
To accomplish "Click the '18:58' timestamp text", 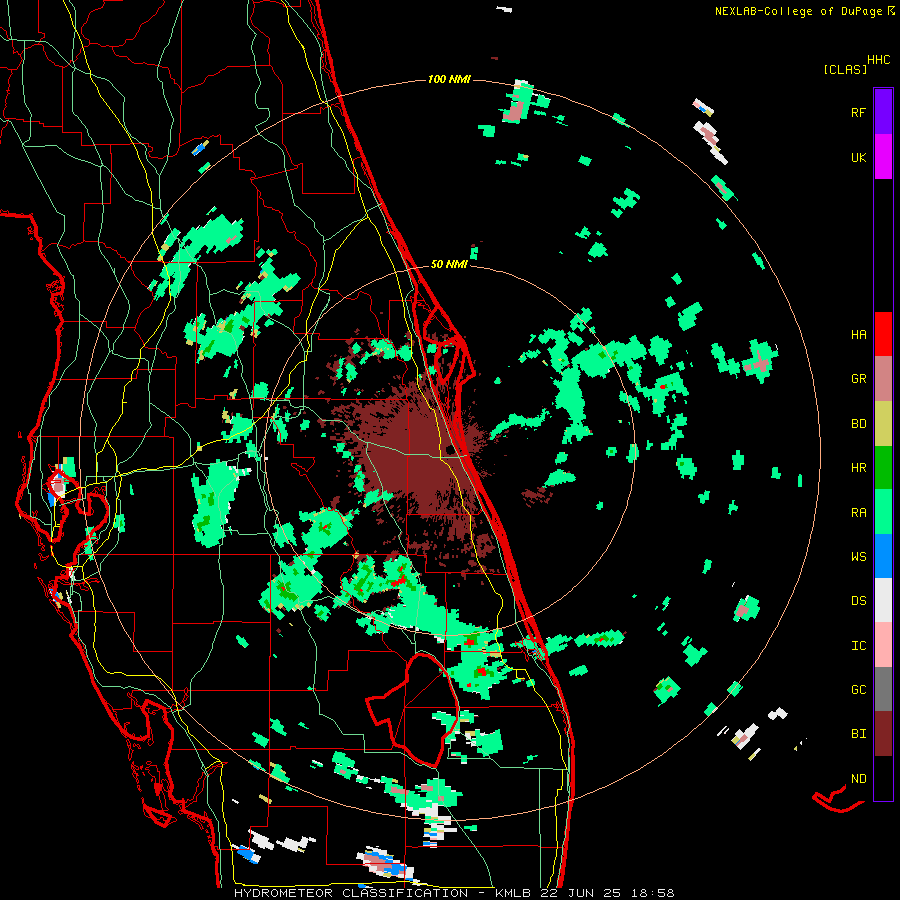I will point(654,893).
